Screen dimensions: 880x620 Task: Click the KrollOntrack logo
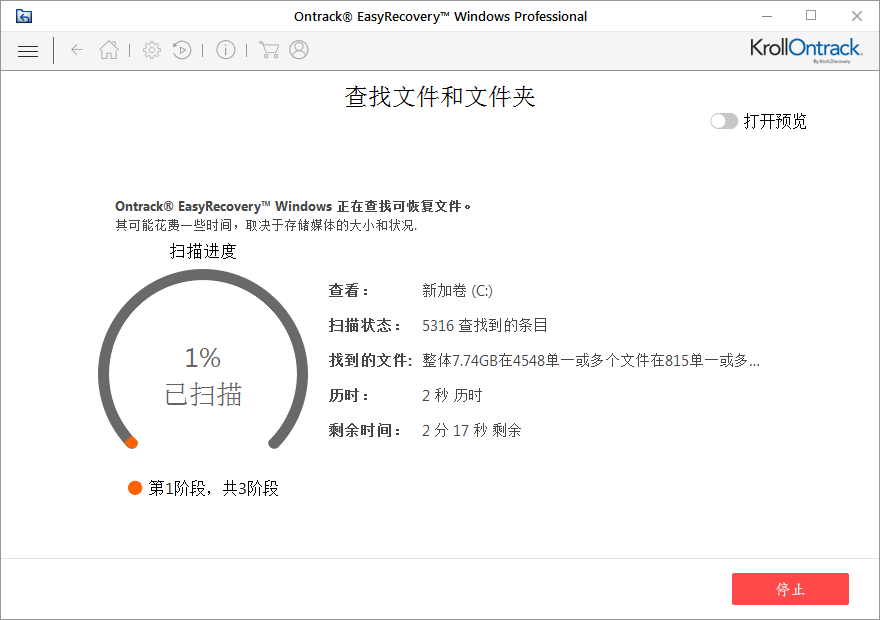806,50
